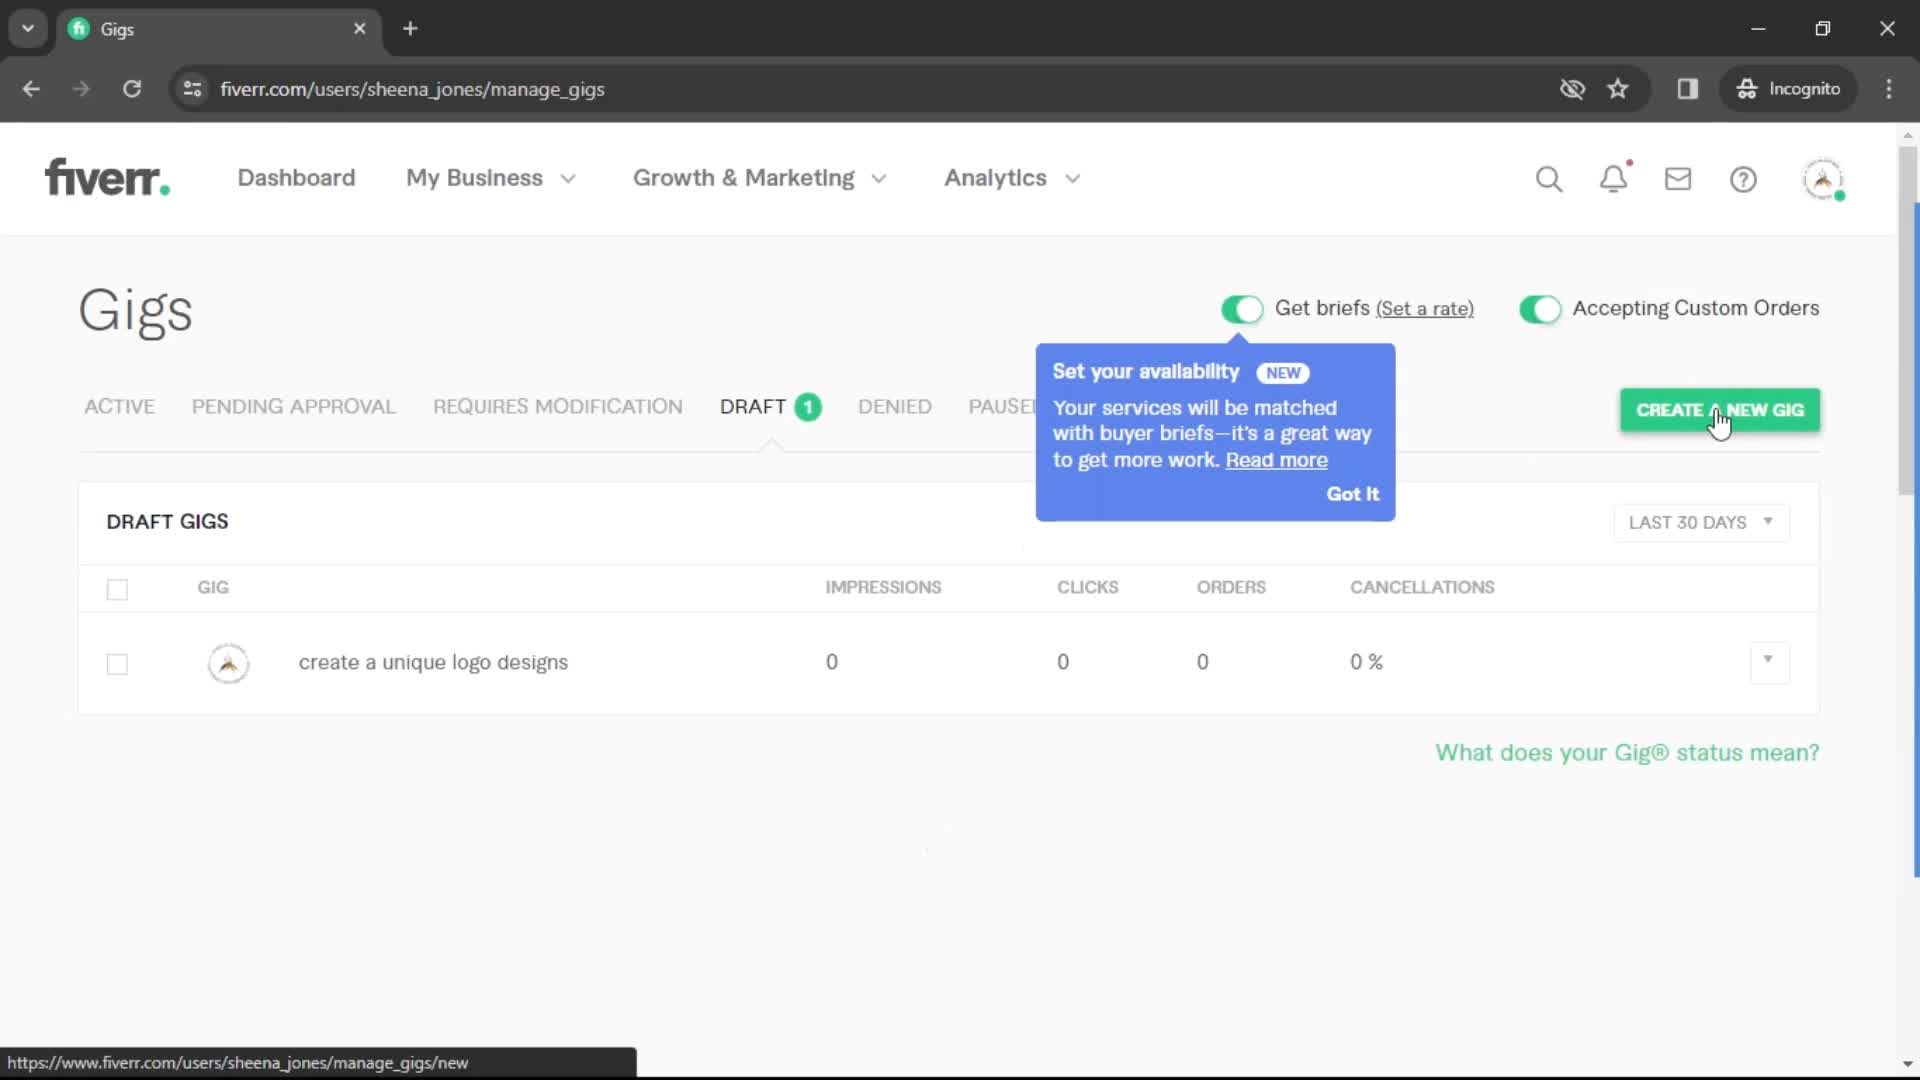Screen dimensions: 1920x1080
Task: Expand the Analytics menu
Action: point(1012,178)
